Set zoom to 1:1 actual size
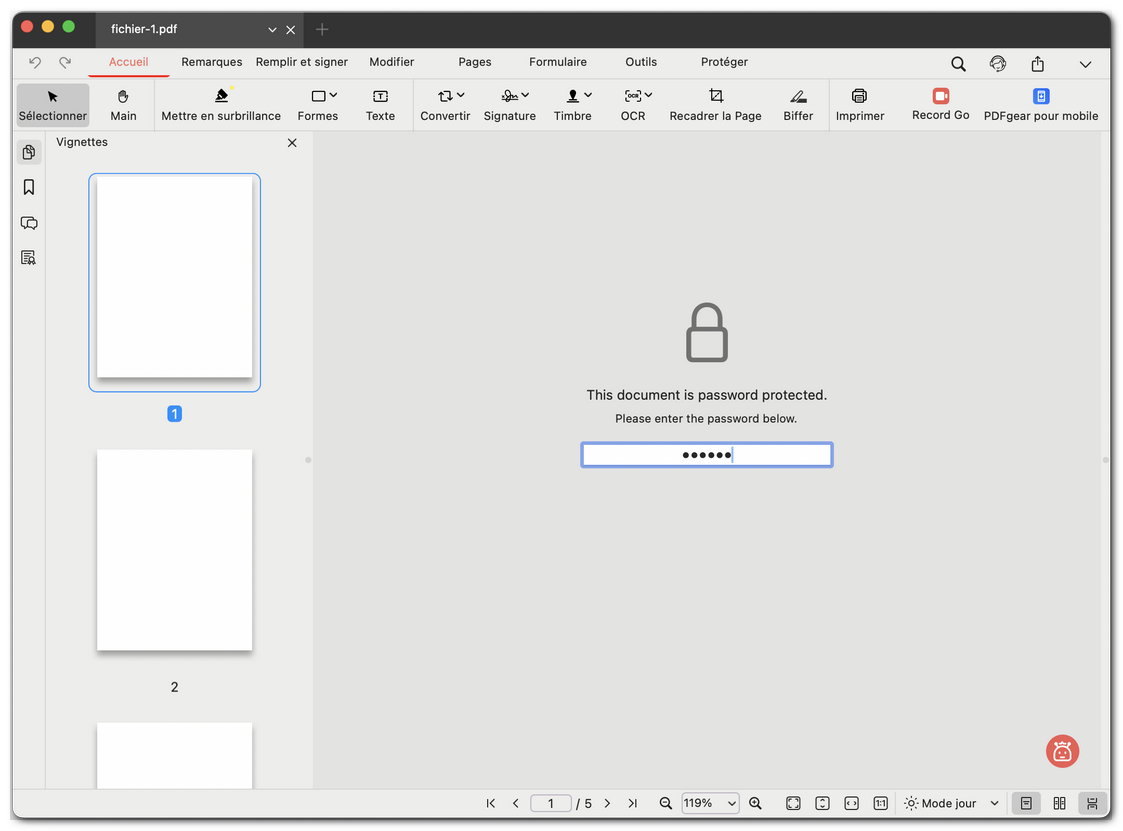Viewport: 1123px width, 831px height. tap(880, 803)
